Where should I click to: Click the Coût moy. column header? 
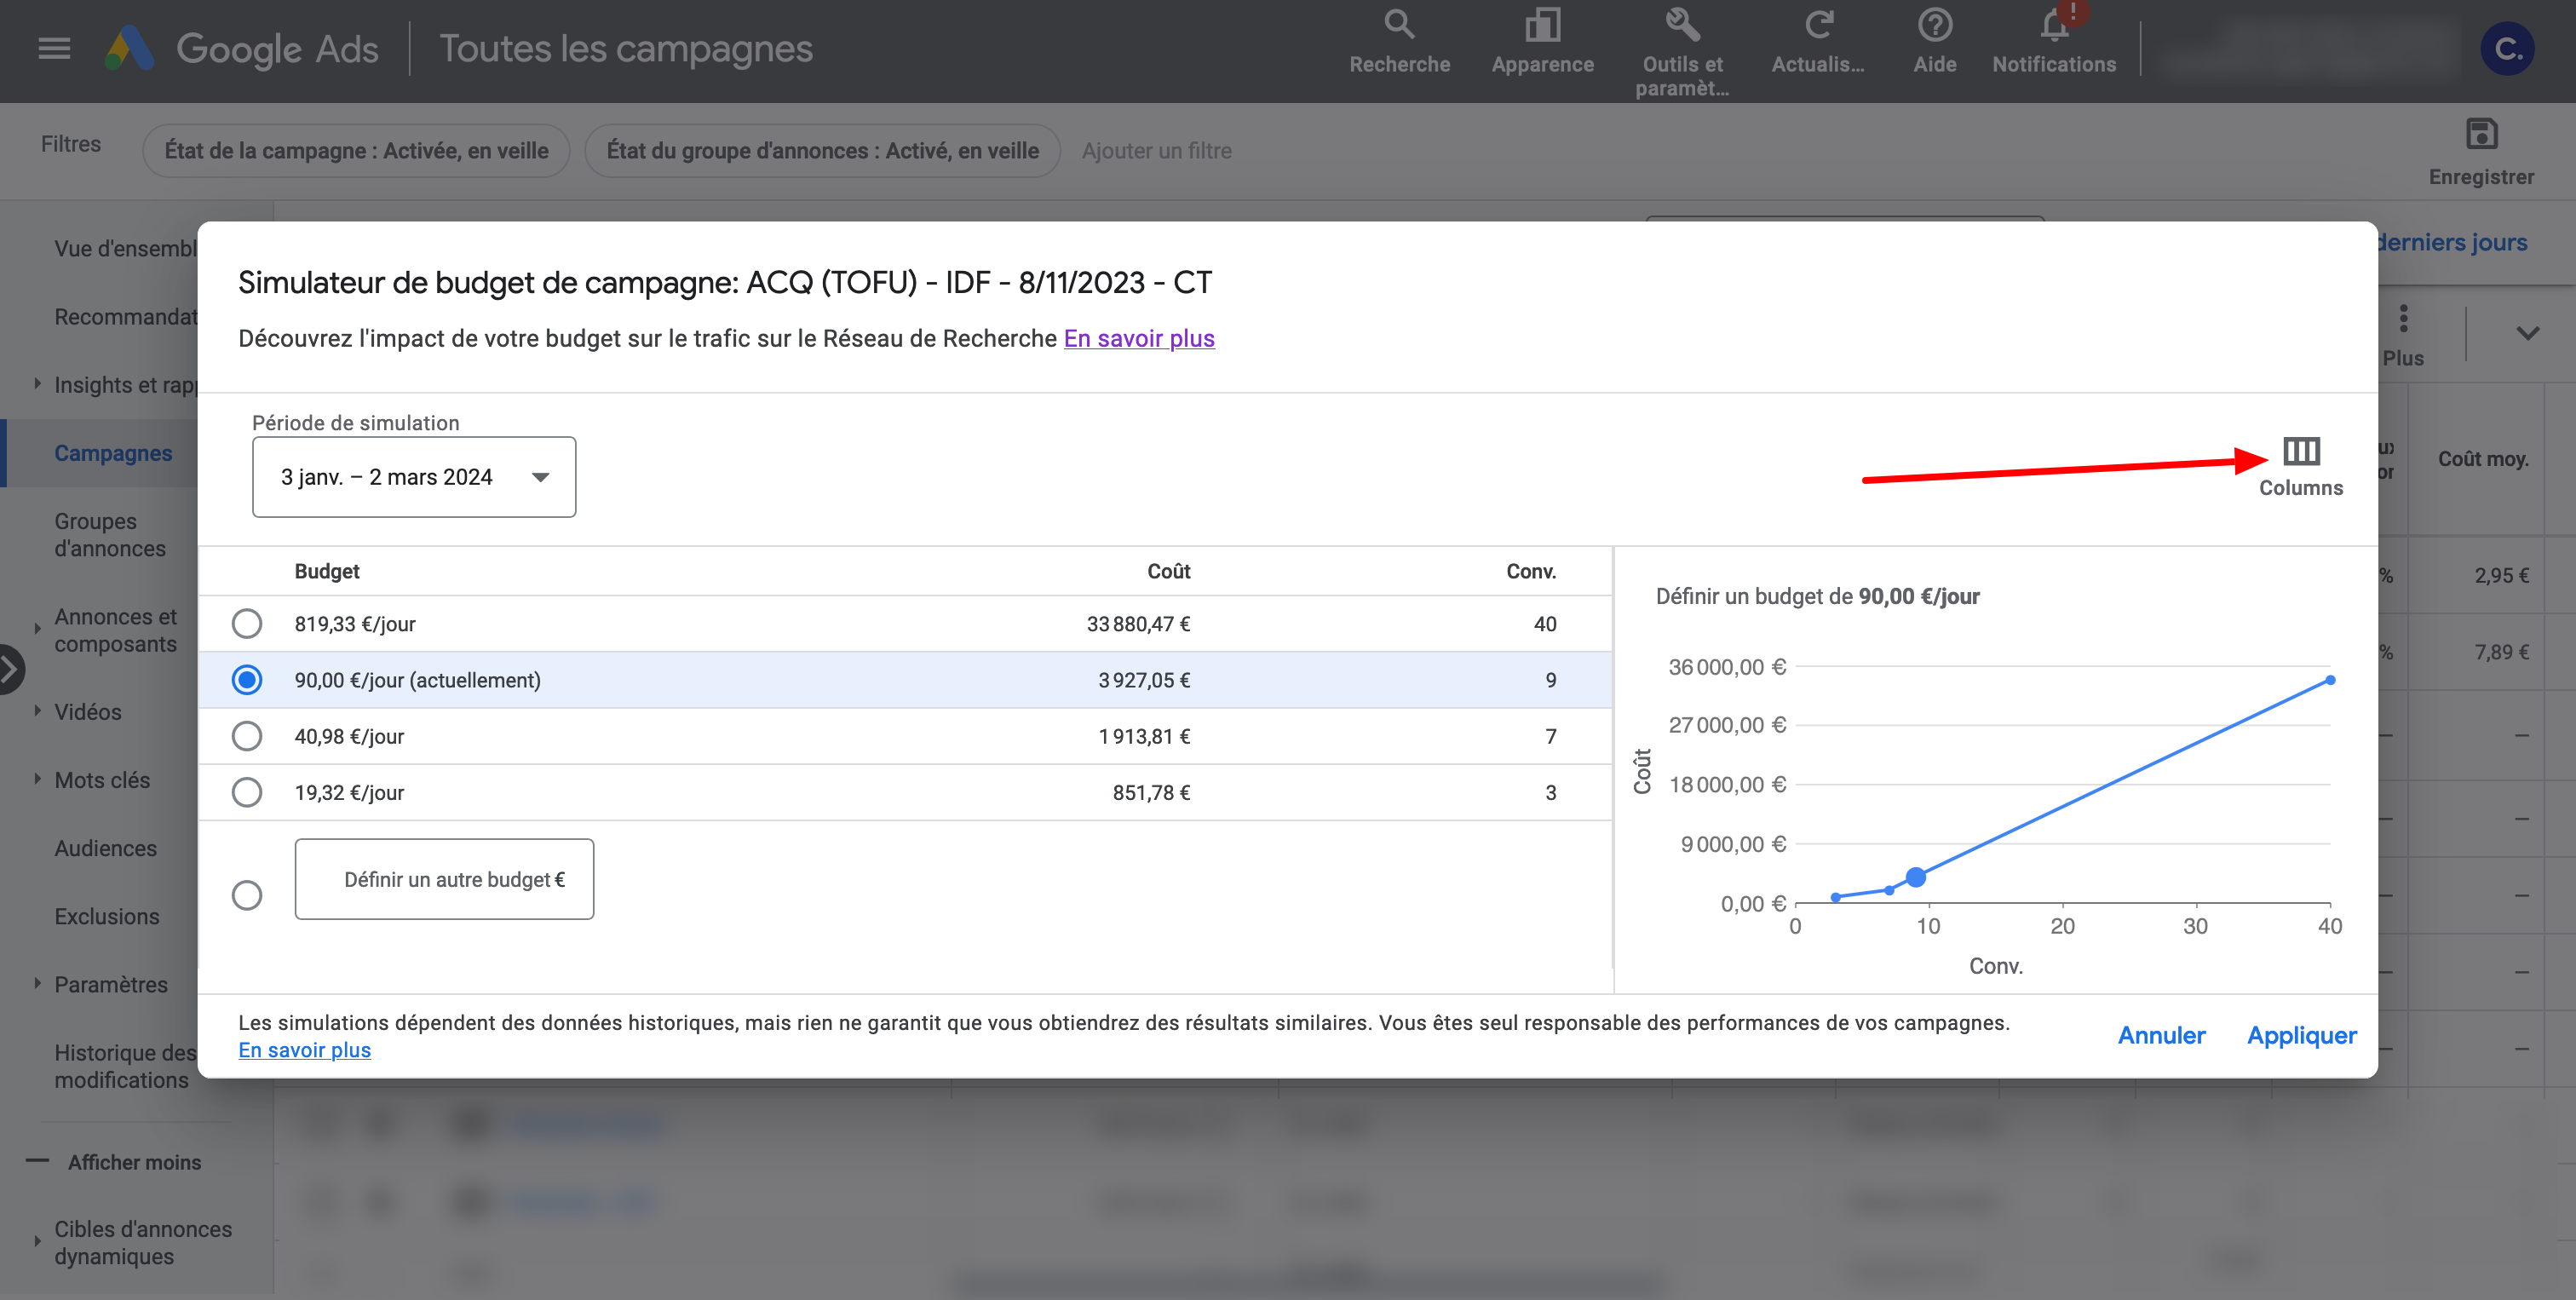click(x=2483, y=459)
